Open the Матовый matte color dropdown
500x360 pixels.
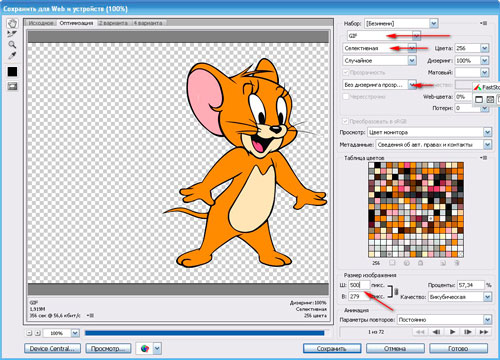pyautogui.click(x=485, y=73)
